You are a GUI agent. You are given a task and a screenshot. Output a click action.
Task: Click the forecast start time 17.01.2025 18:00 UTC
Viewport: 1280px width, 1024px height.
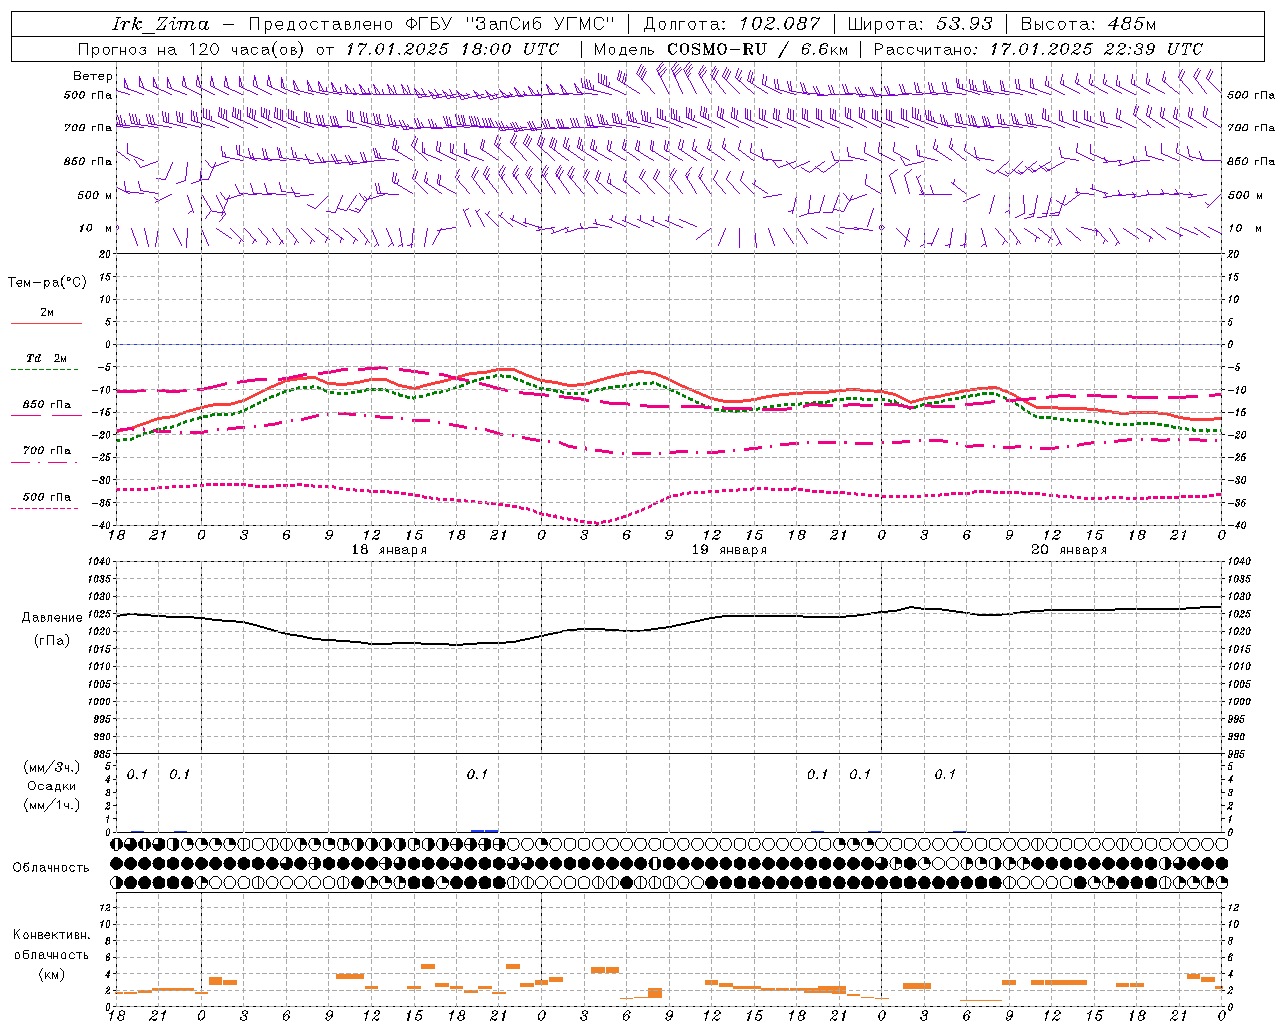tap(452, 49)
